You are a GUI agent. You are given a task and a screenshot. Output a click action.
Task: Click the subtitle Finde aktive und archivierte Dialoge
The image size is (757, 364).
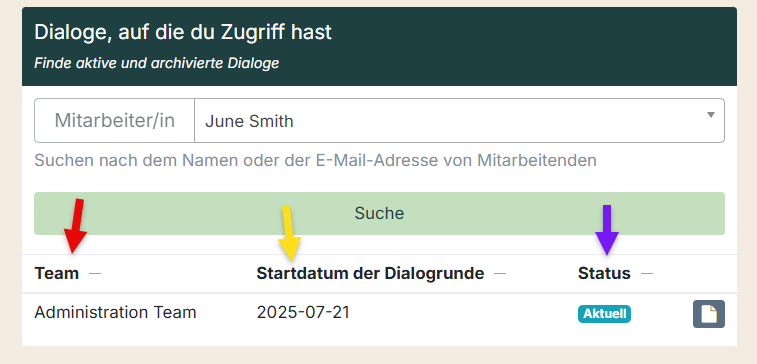[x=156, y=63]
